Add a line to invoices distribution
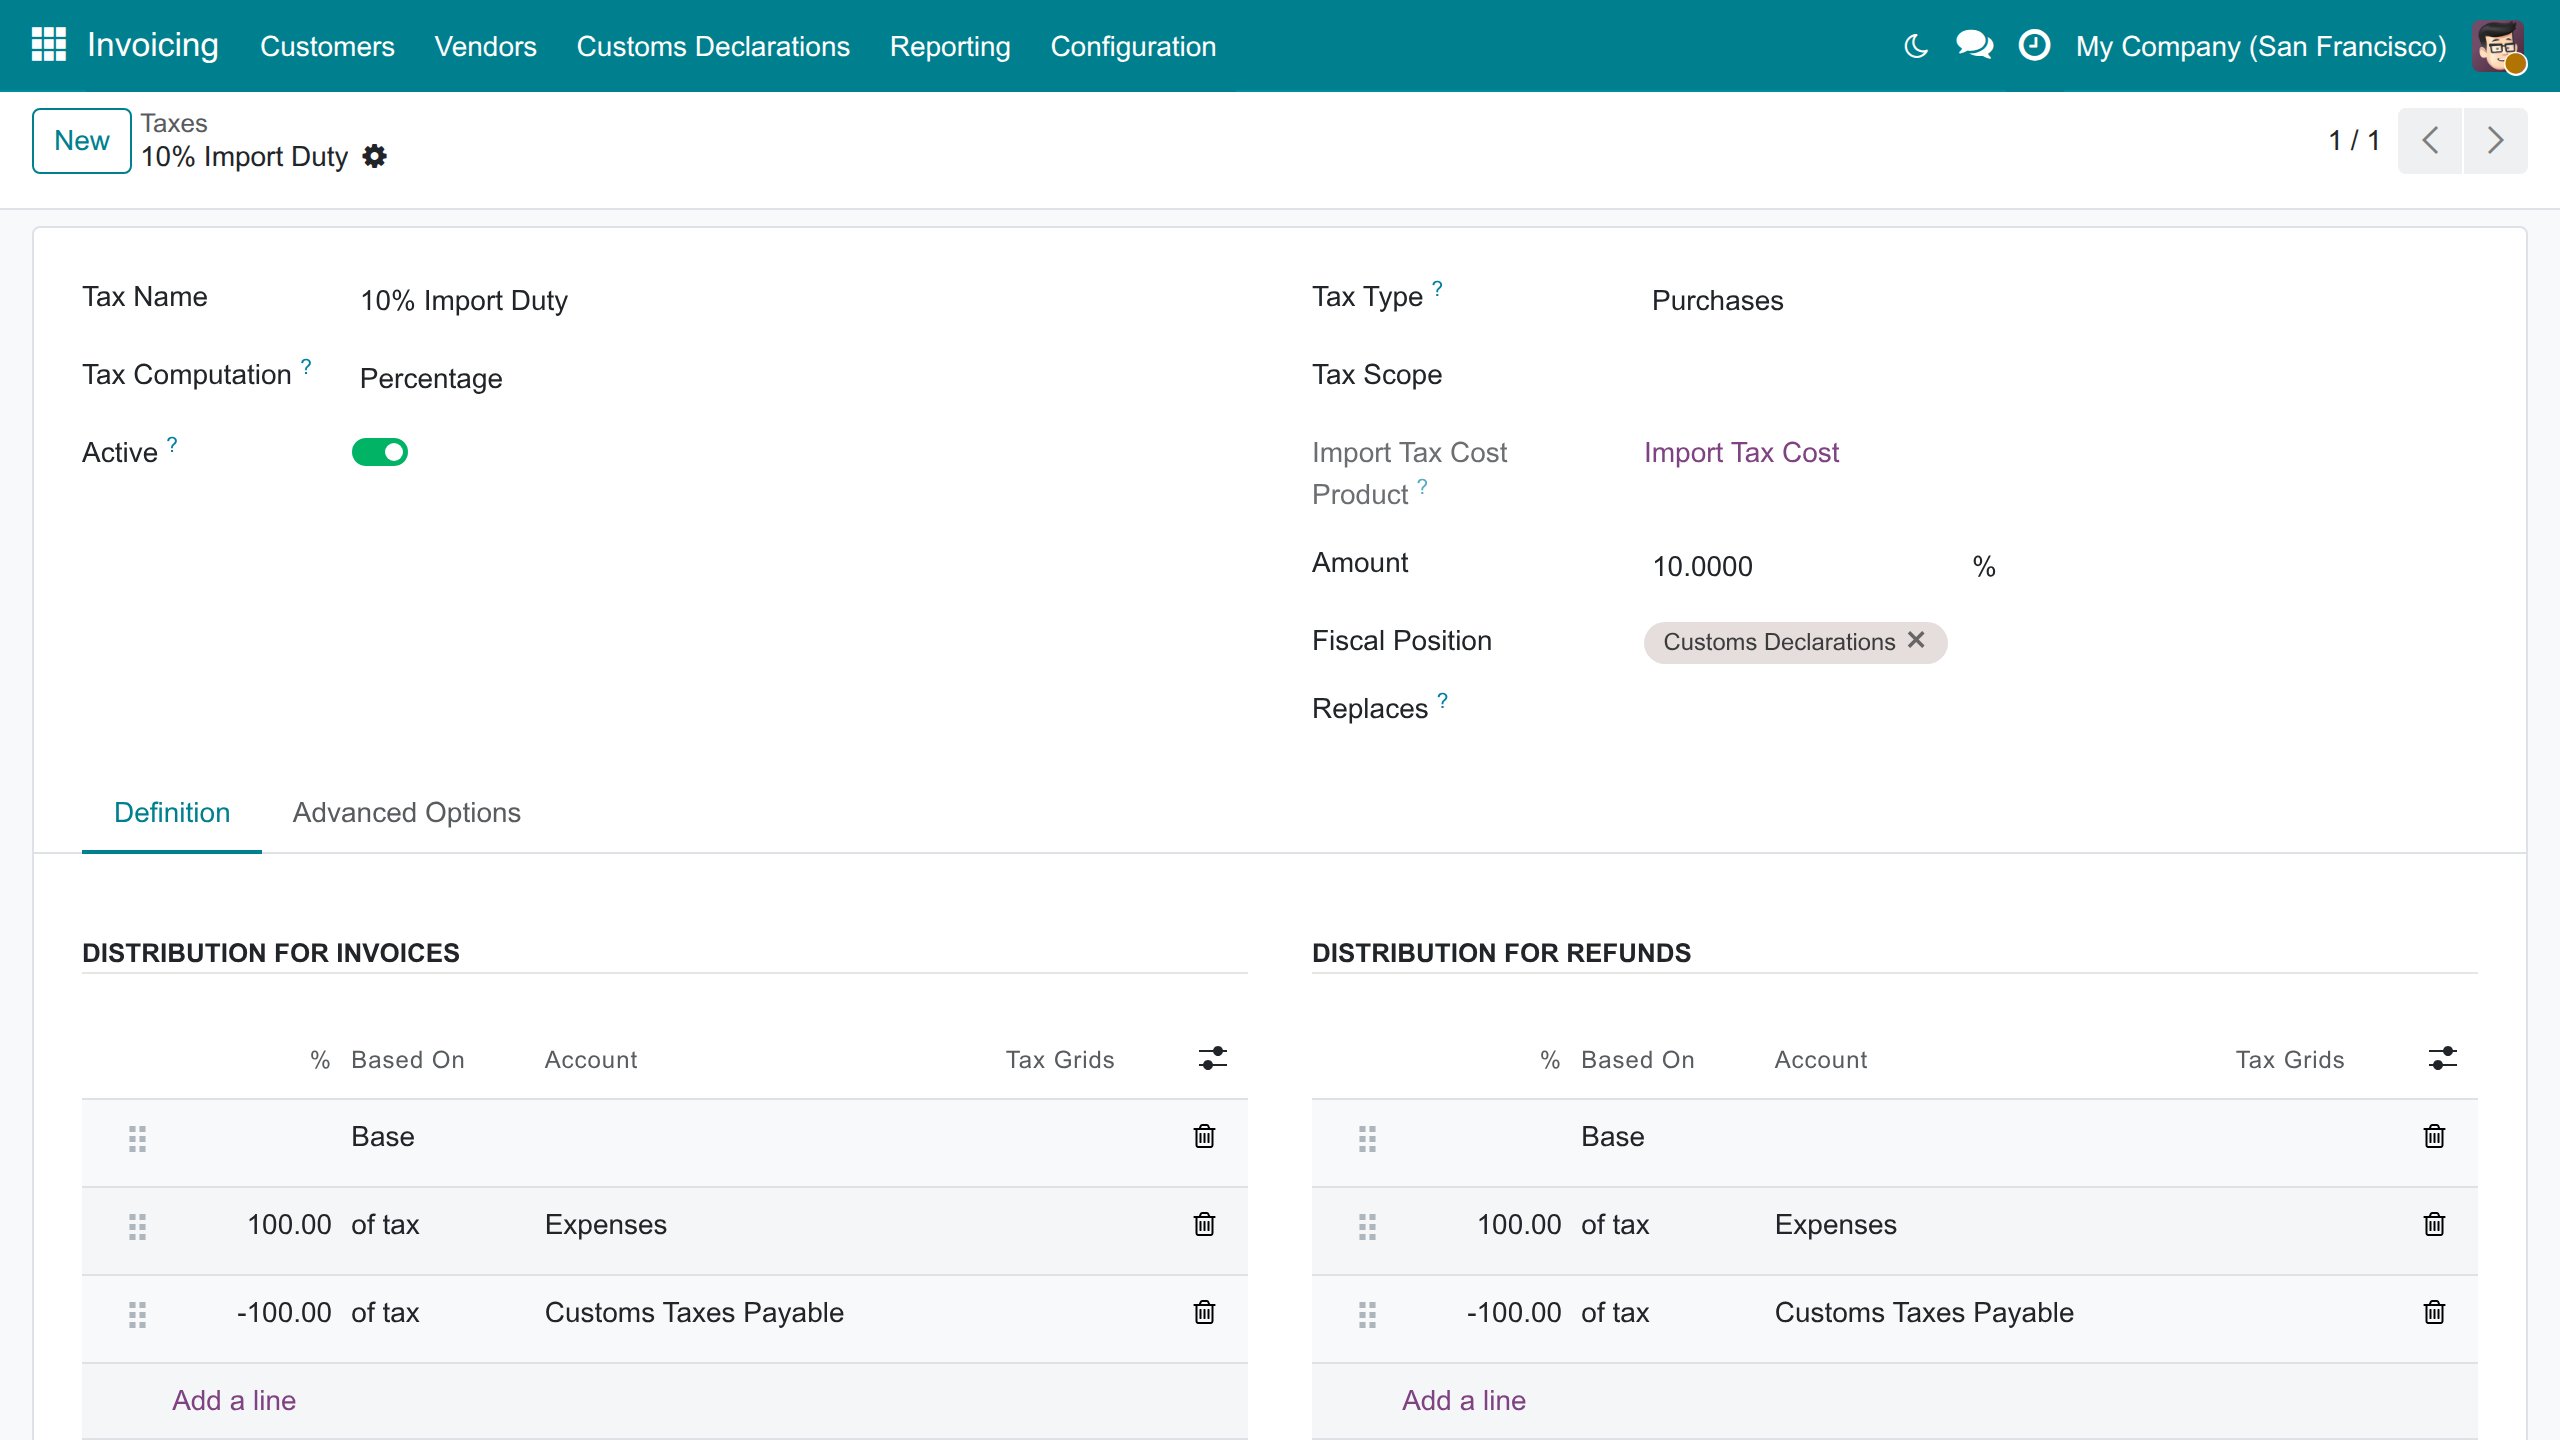The width and height of the screenshot is (2560, 1440). [x=234, y=1400]
